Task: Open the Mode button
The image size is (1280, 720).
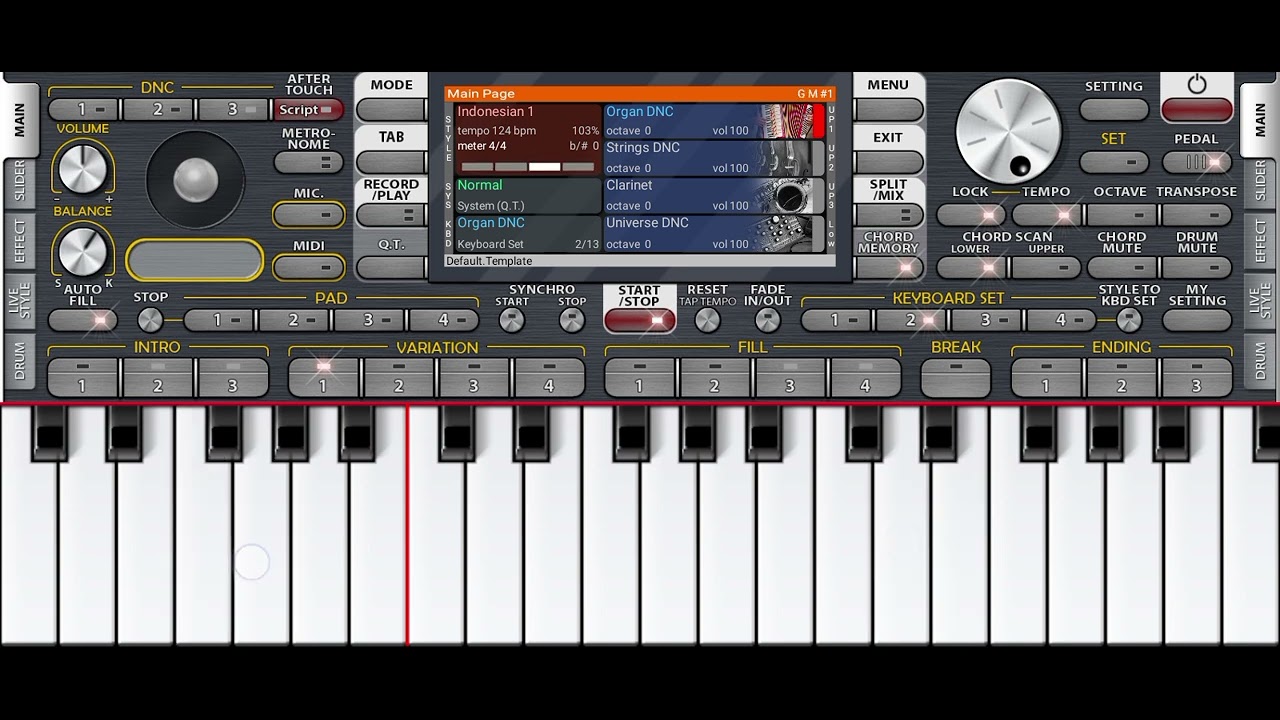Action: point(391,110)
